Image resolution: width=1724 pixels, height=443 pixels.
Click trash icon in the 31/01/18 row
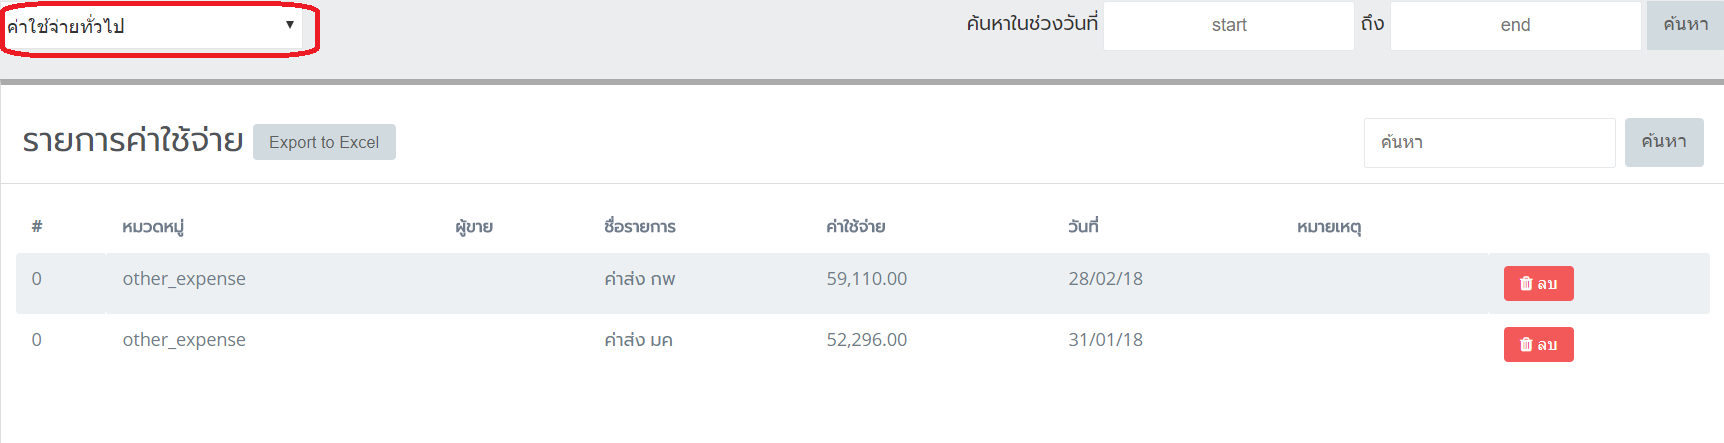point(1526,345)
